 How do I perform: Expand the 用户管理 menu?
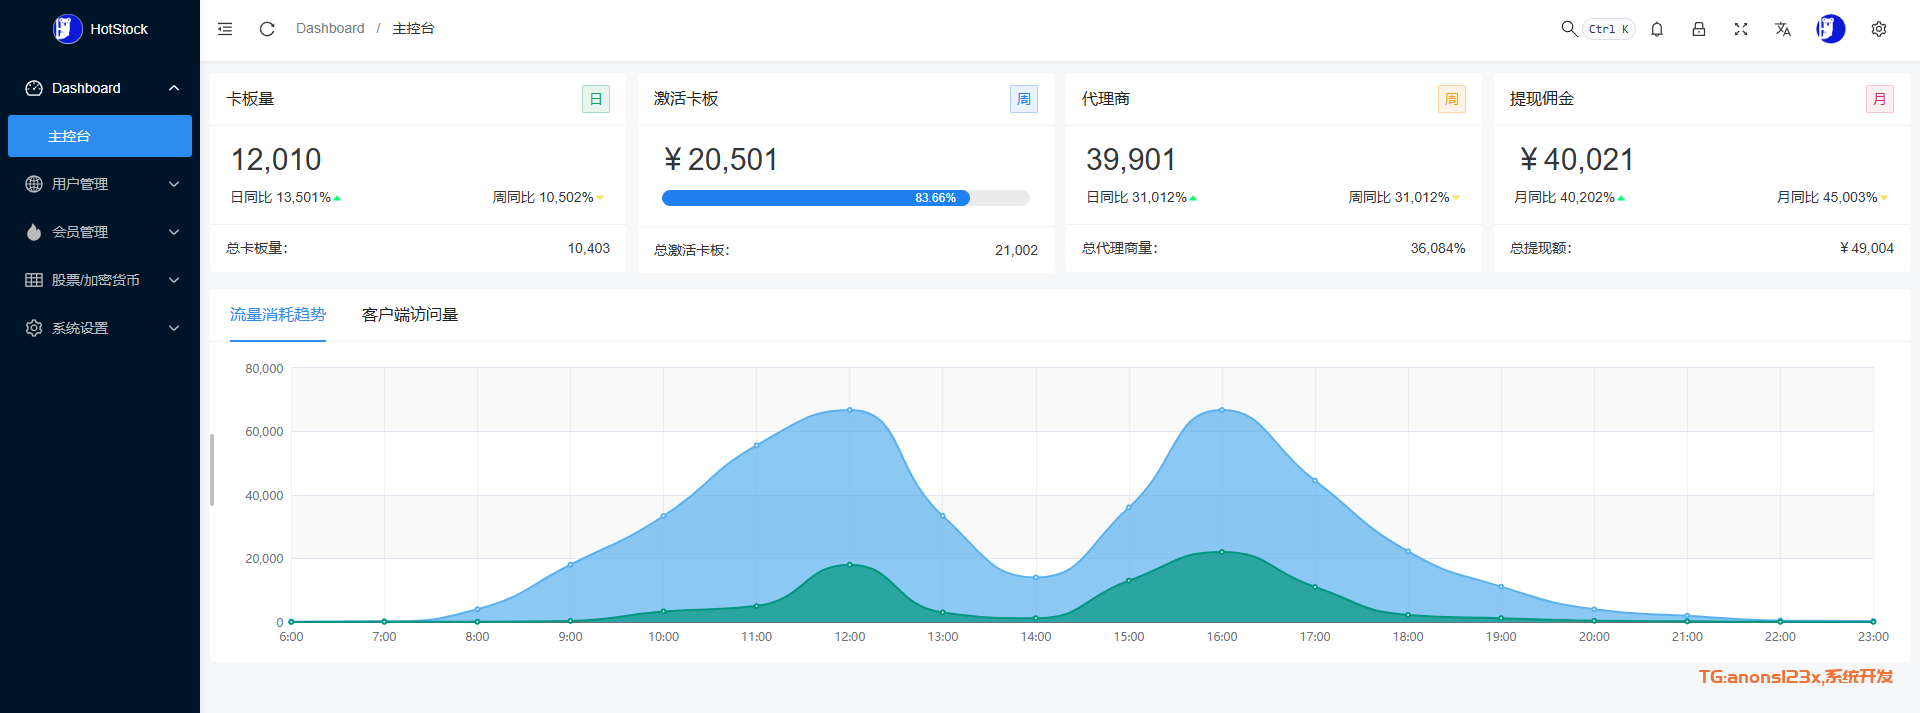pyautogui.click(x=100, y=184)
